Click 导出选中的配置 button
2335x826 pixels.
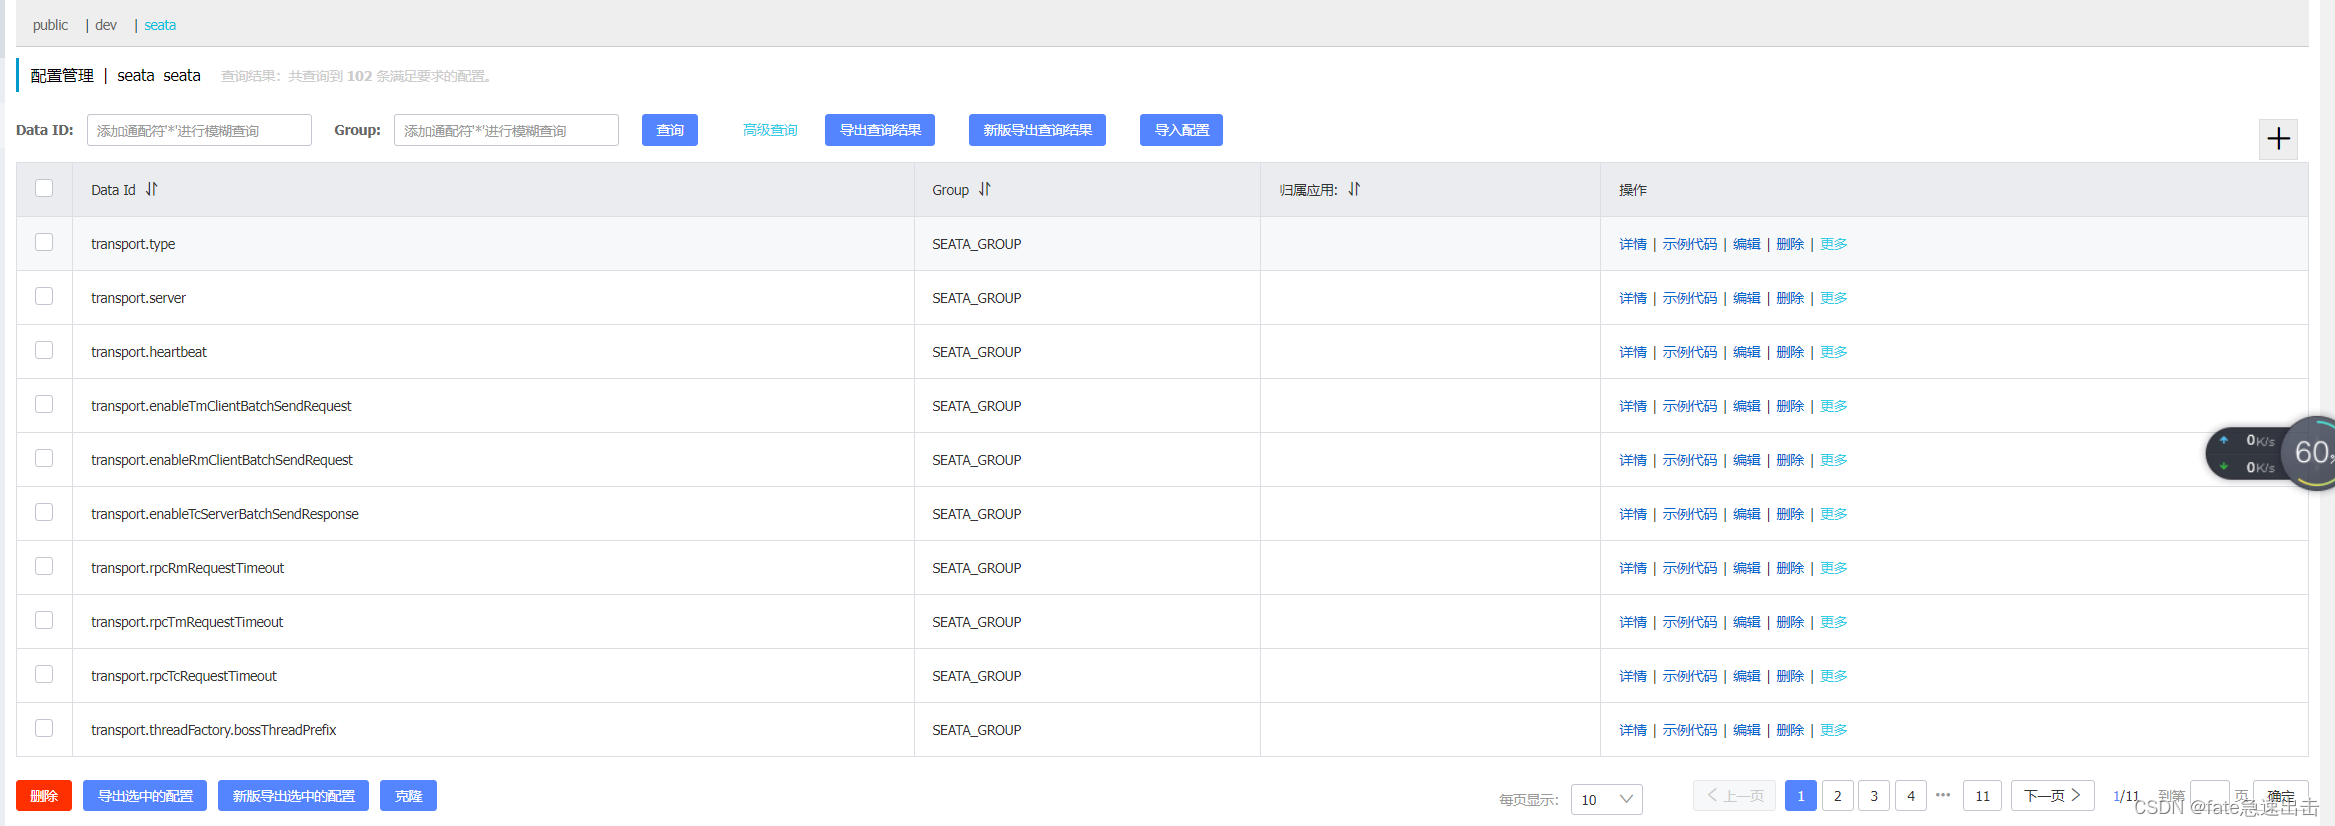point(145,796)
